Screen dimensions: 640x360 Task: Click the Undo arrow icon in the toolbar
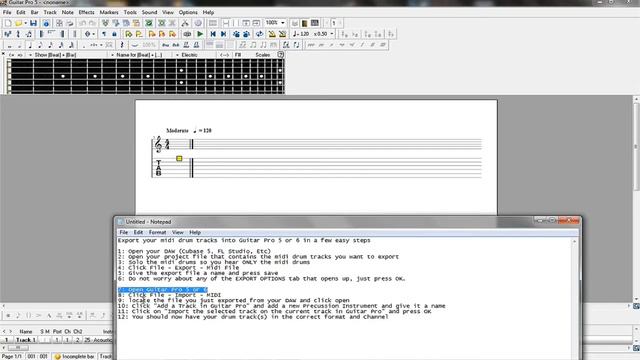point(82,23)
